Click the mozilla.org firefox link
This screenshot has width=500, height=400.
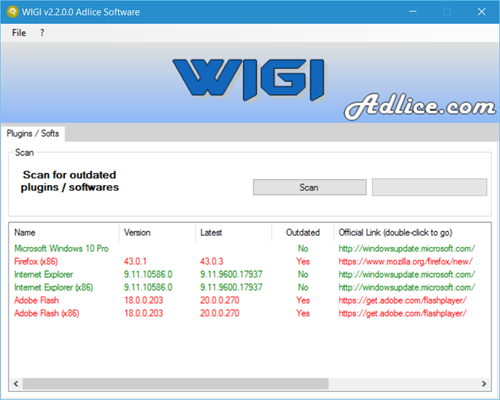click(405, 262)
